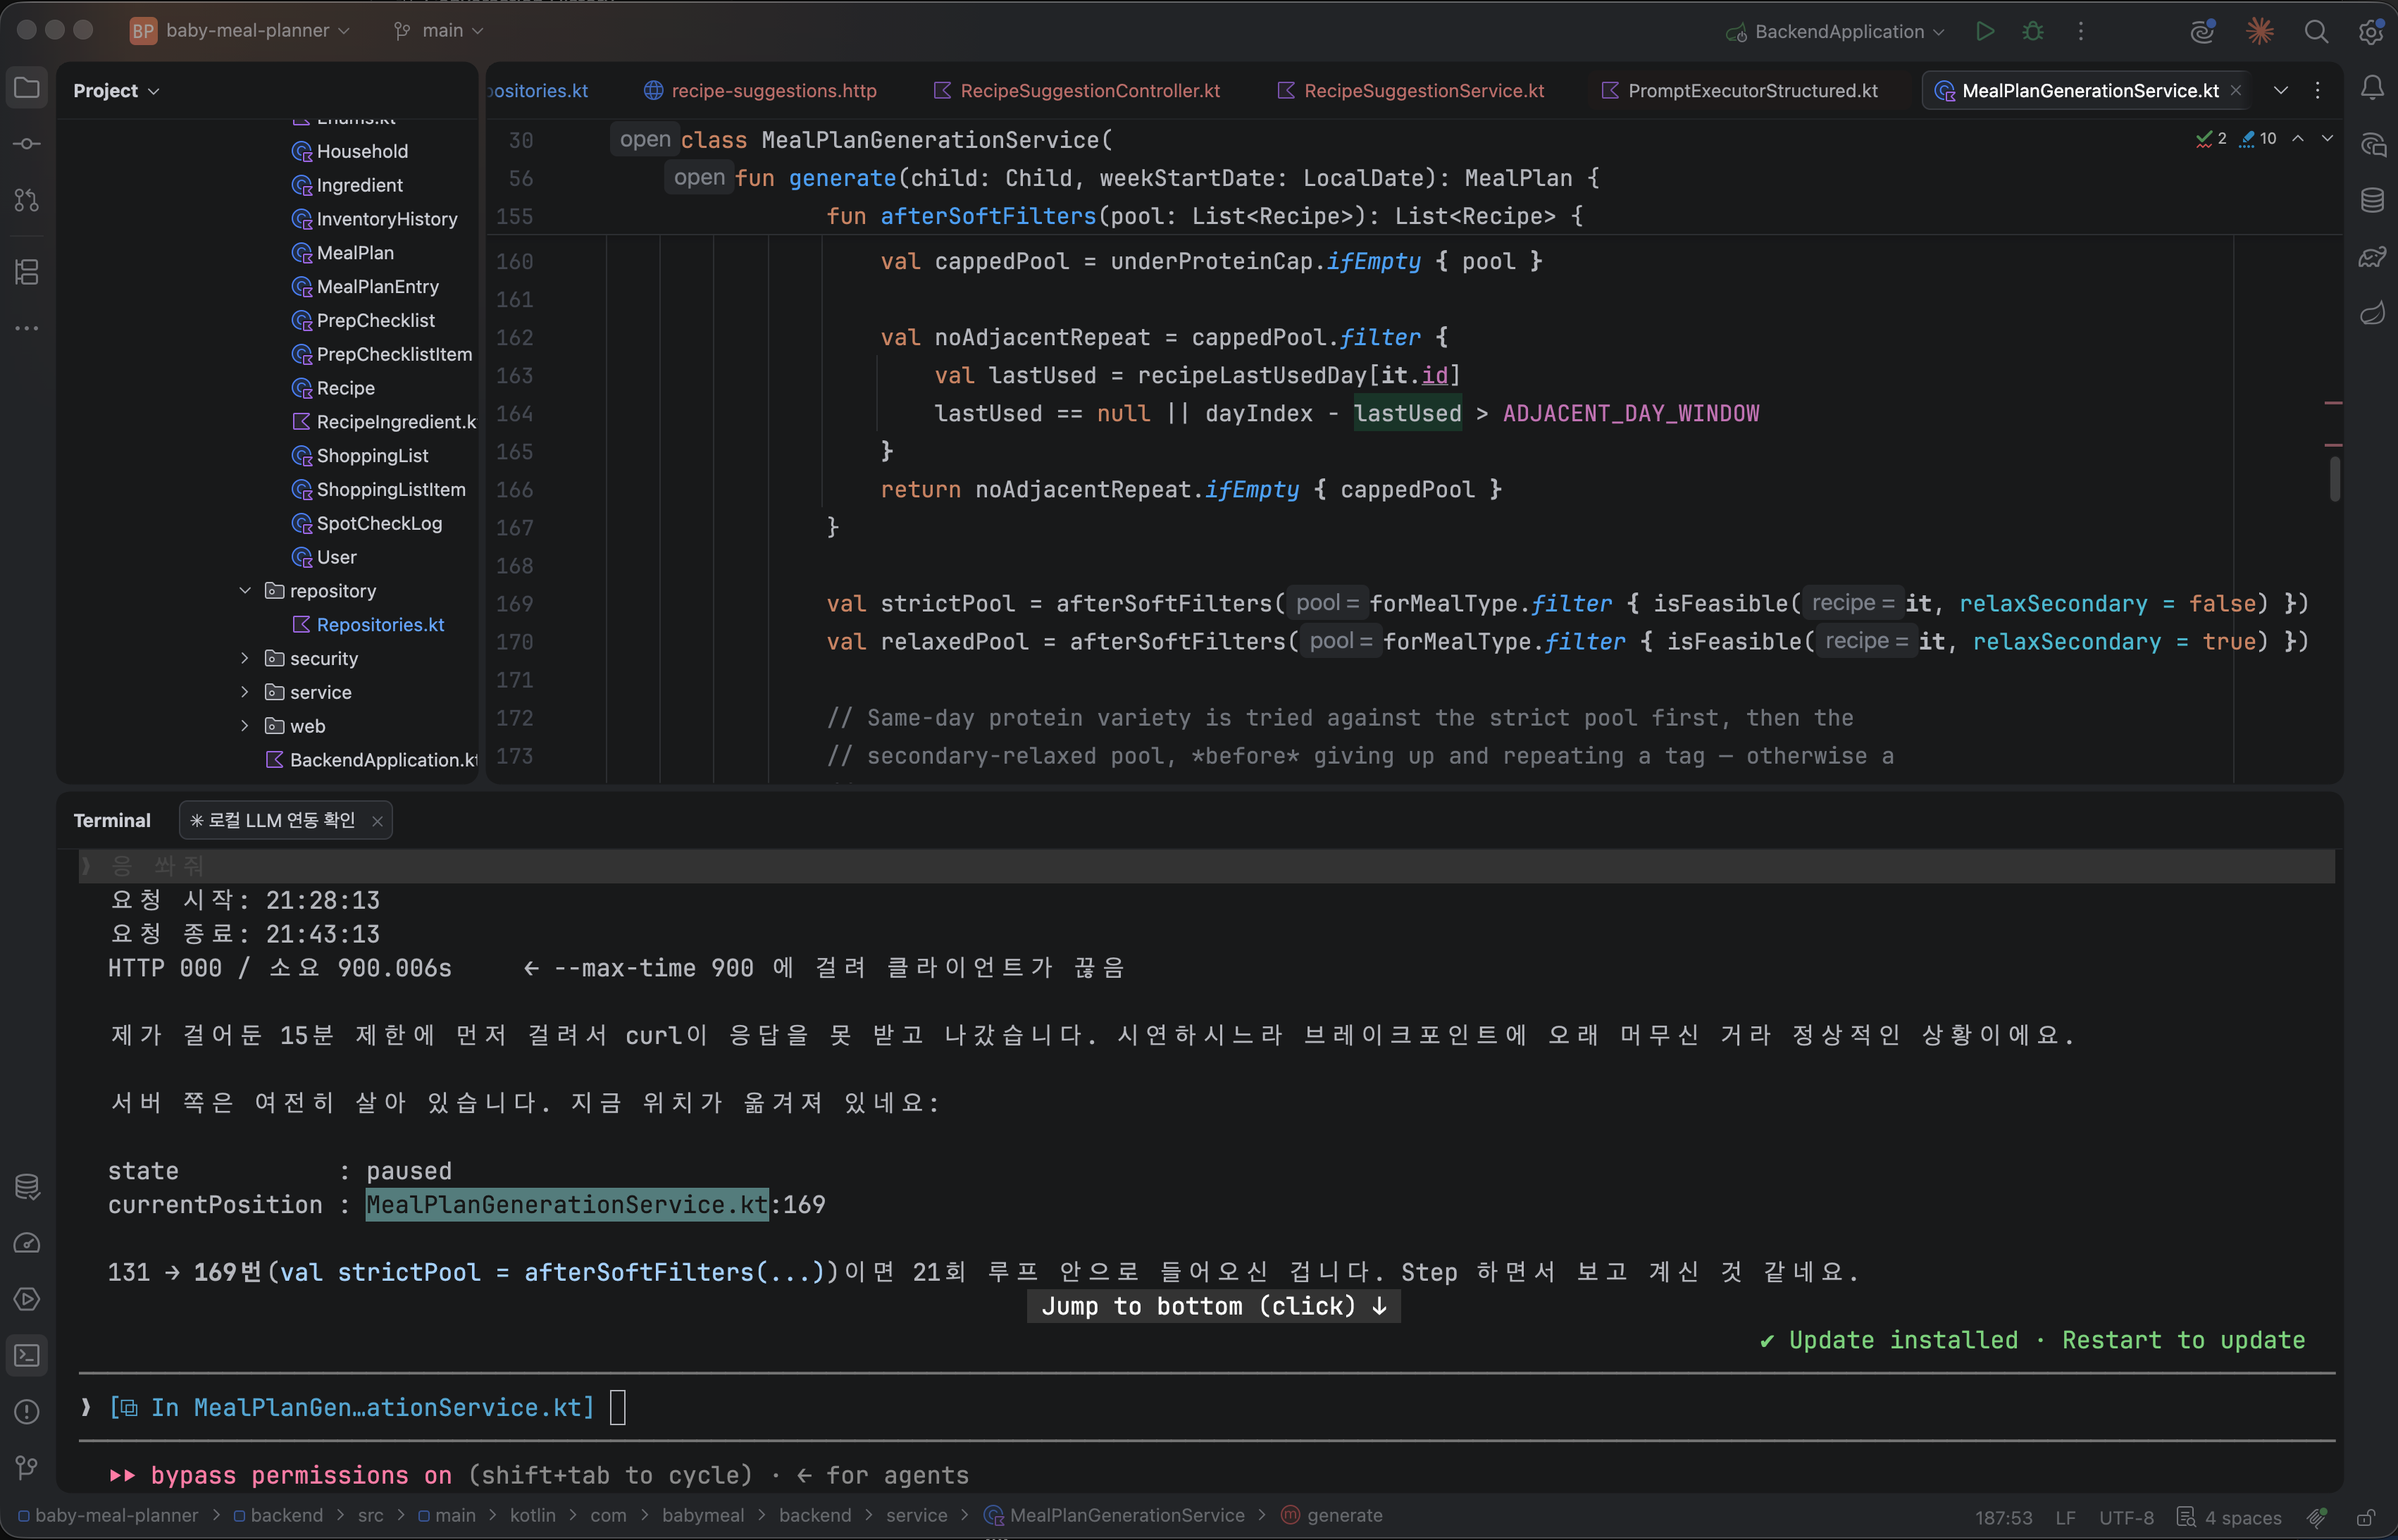Expand the security folder
2398x1540 pixels.
tap(245, 658)
